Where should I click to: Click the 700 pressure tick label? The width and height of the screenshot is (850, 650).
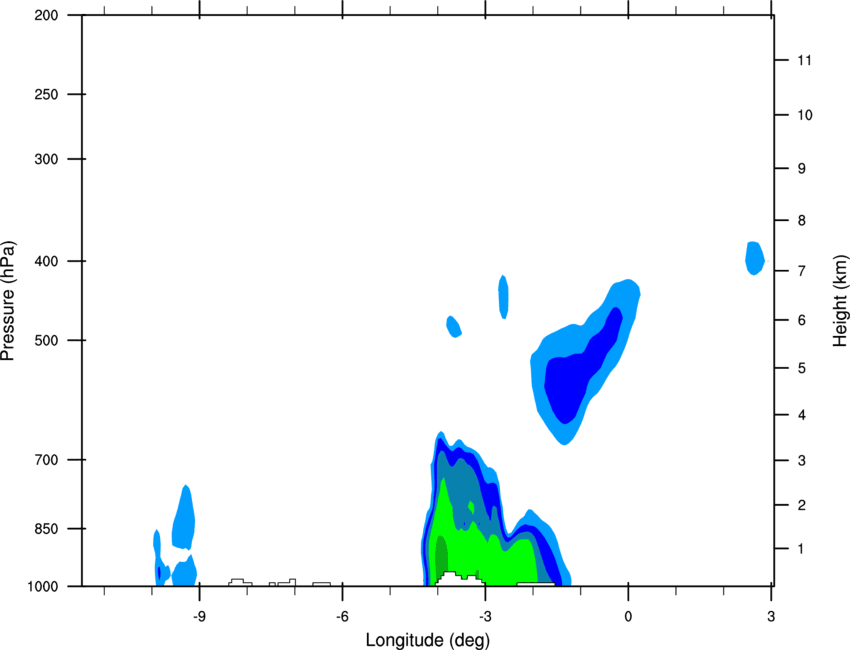pyautogui.click(x=46, y=460)
